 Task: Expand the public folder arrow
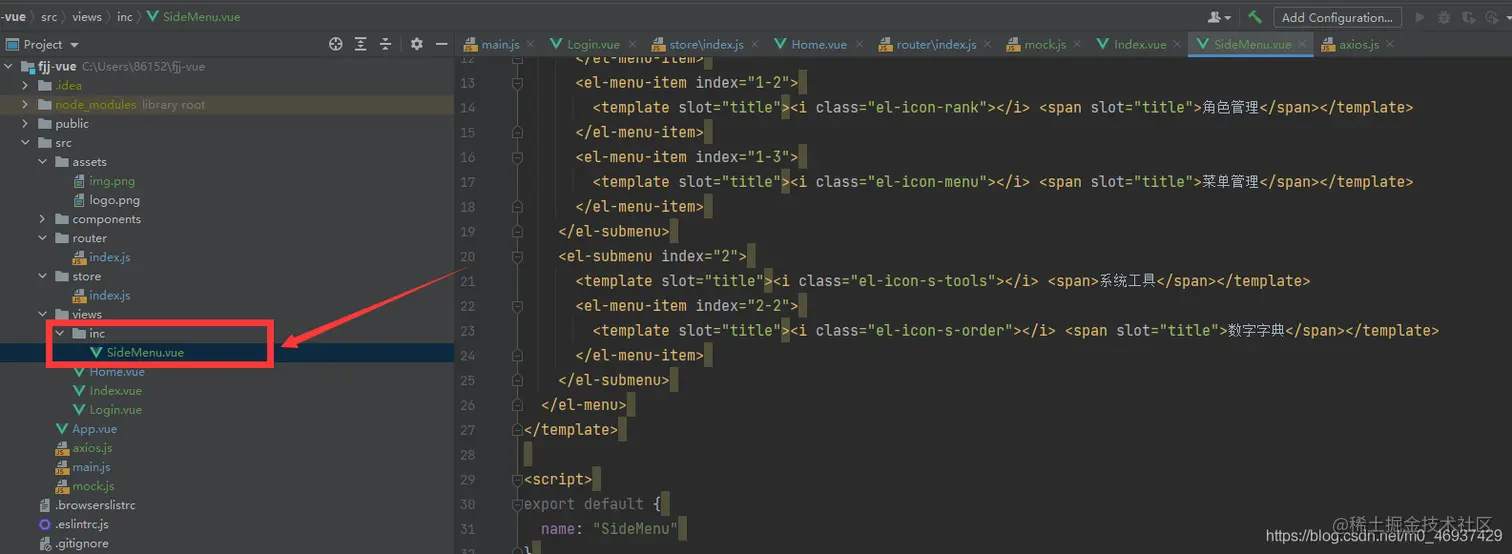pyautogui.click(x=26, y=123)
